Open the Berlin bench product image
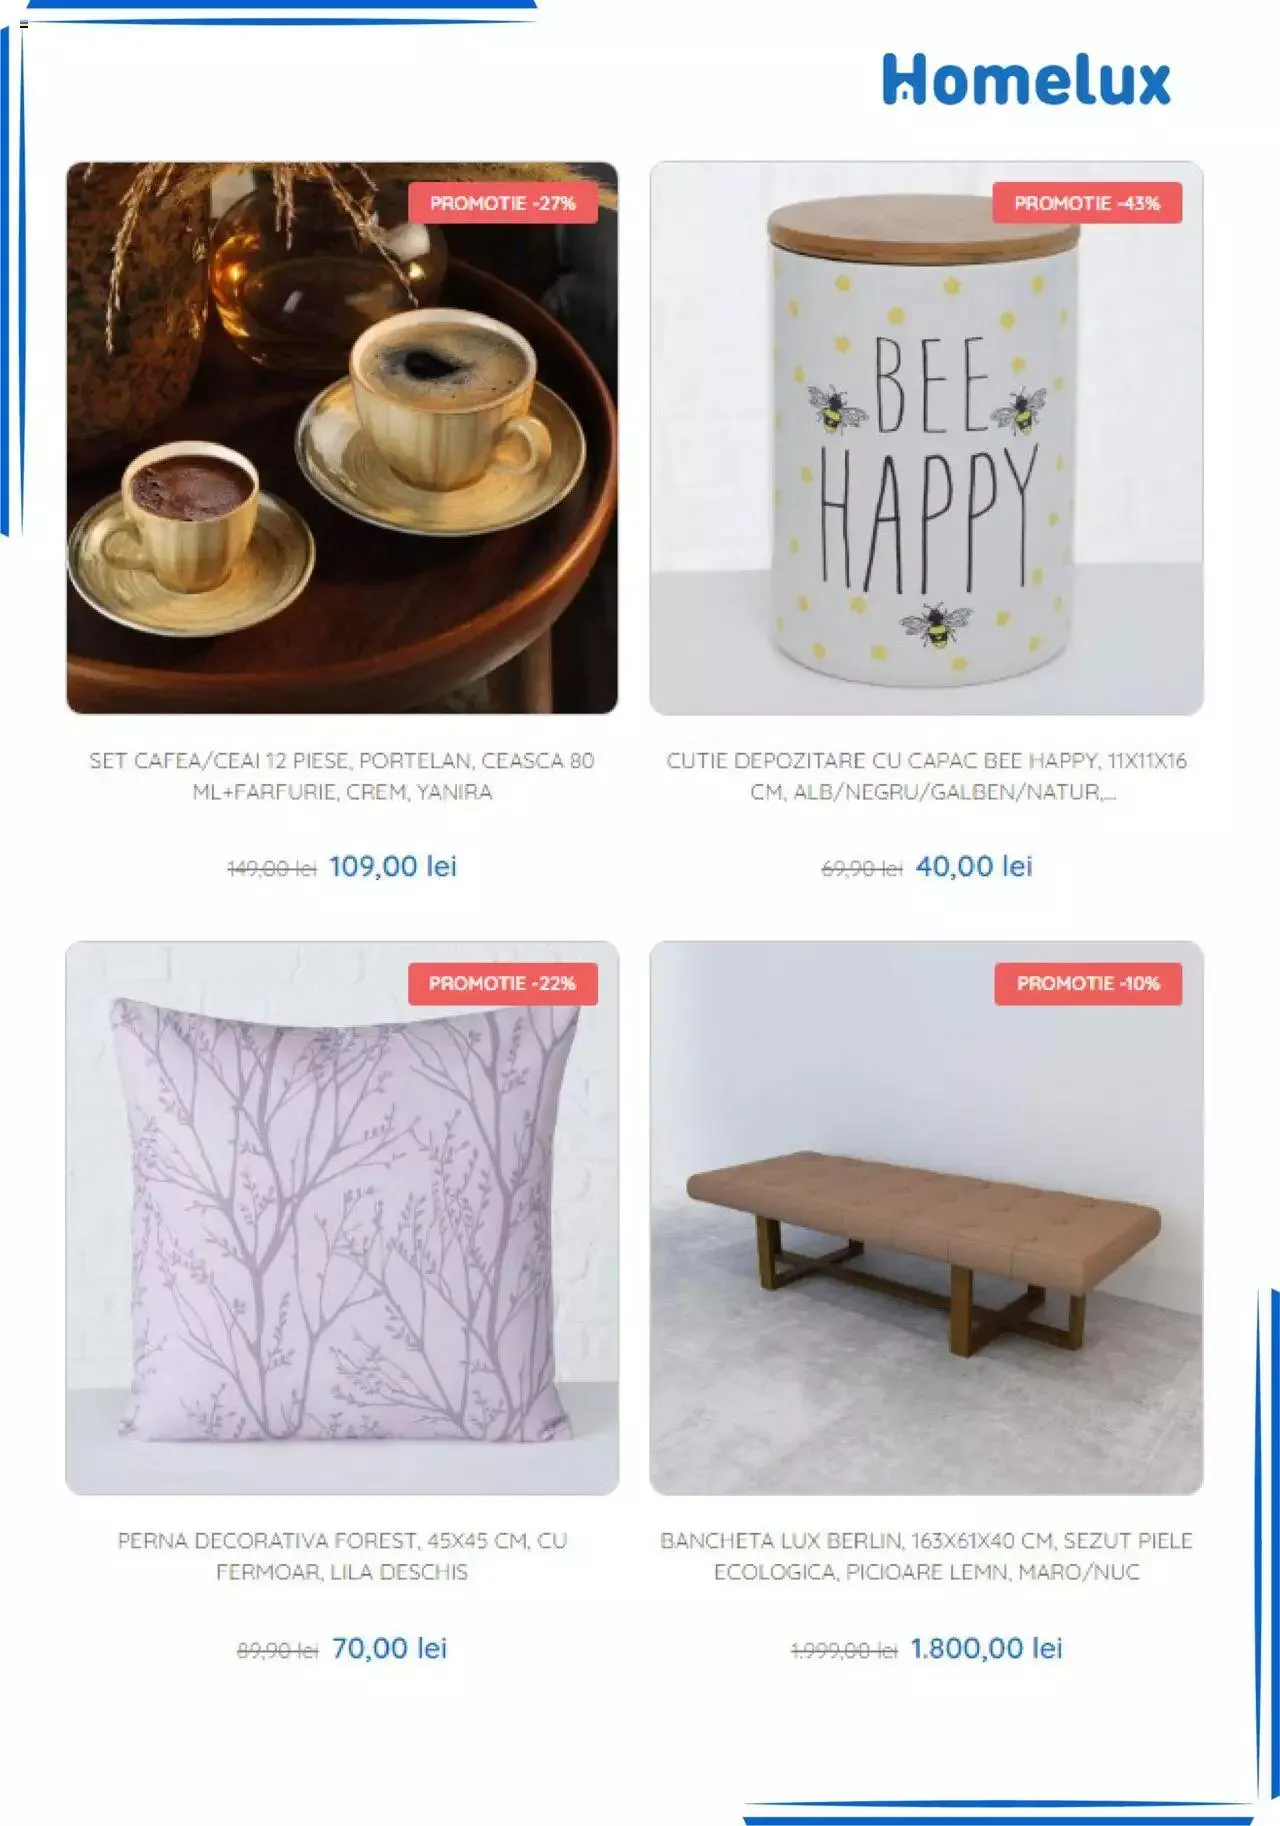The width and height of the screenshot is (1280, 1826). point(926,1218)
